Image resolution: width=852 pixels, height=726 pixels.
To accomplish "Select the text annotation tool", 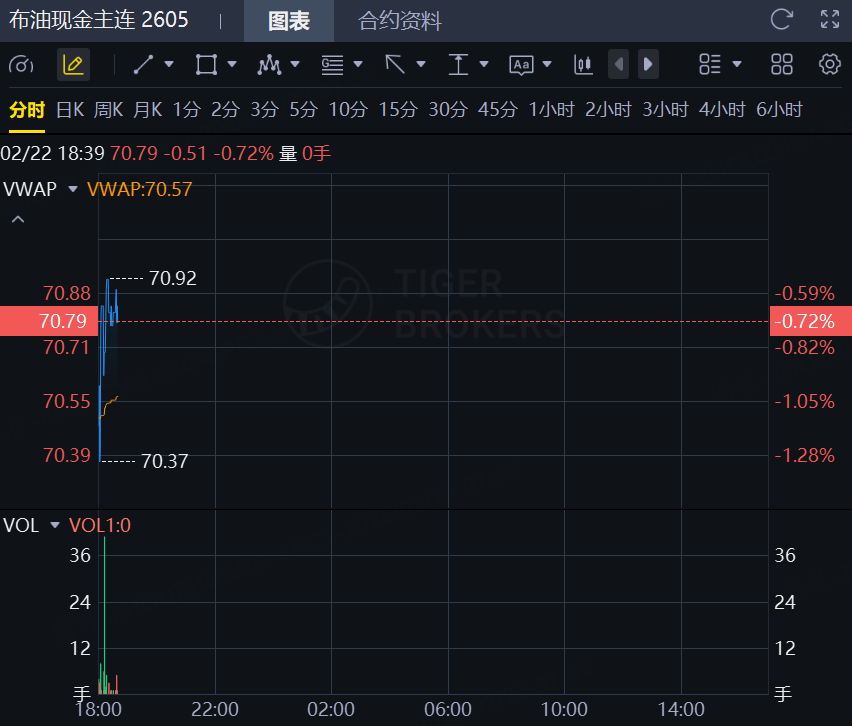I will point(521,65).
